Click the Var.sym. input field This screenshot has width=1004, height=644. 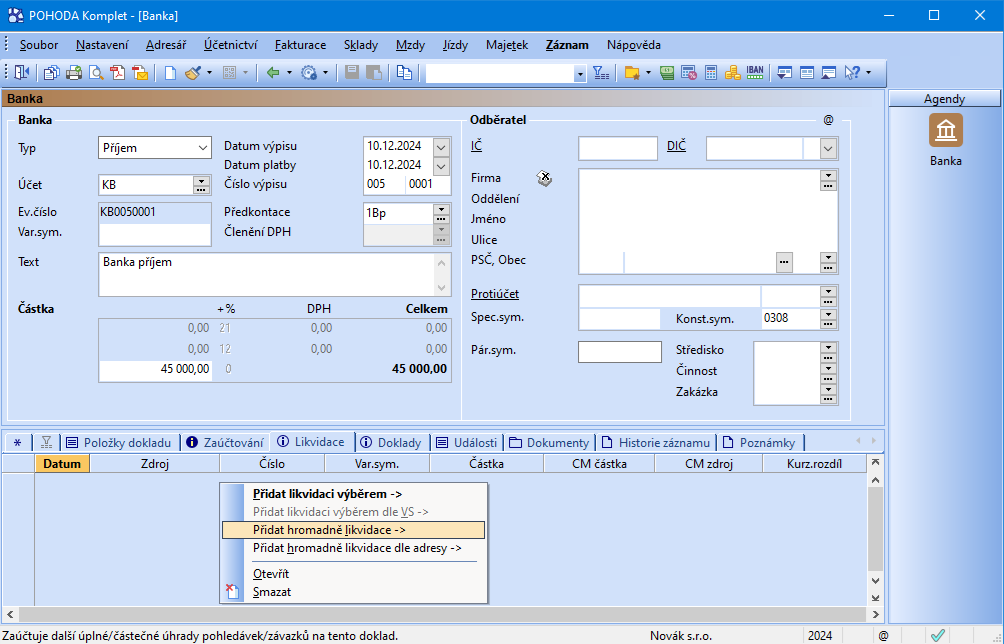tap(155, 234)
